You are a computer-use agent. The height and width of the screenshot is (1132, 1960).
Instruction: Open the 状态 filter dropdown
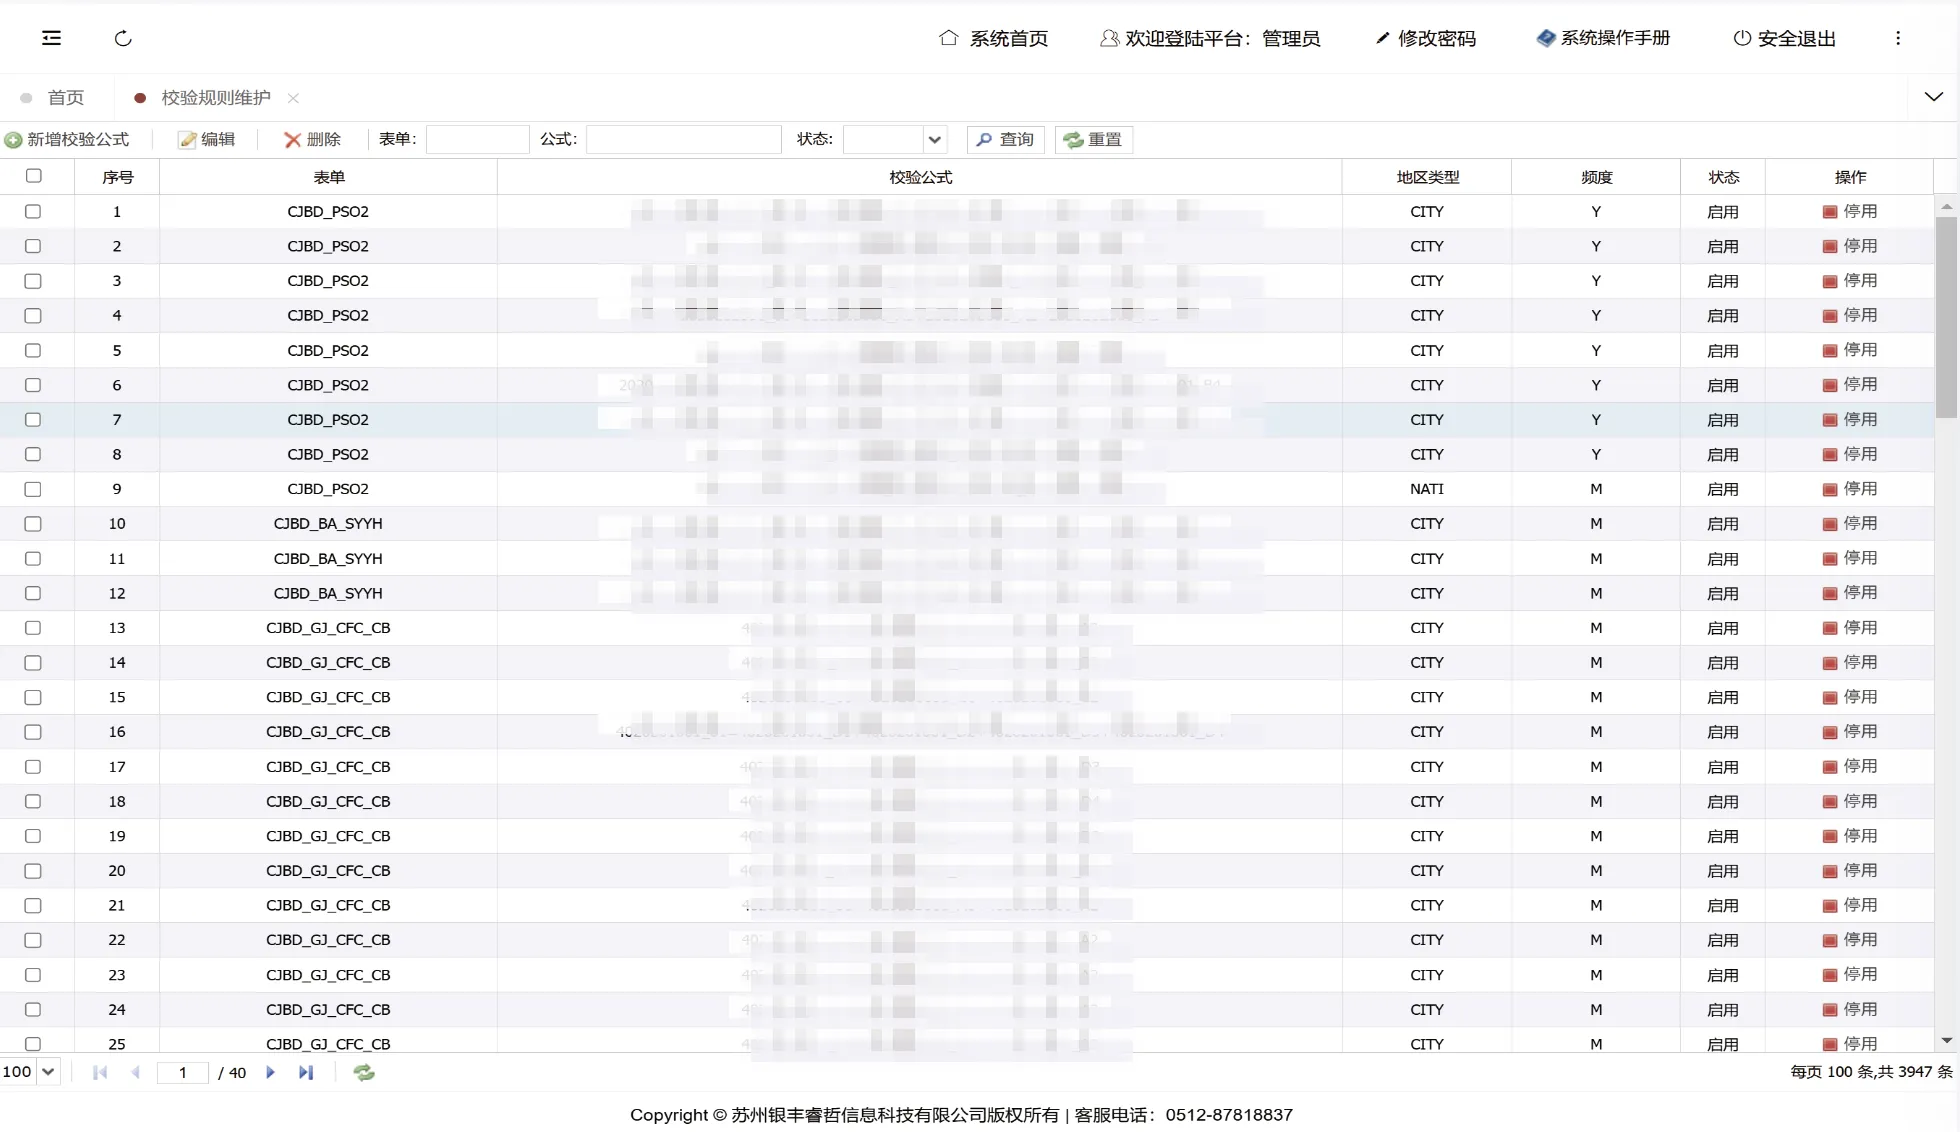[933, 140]
